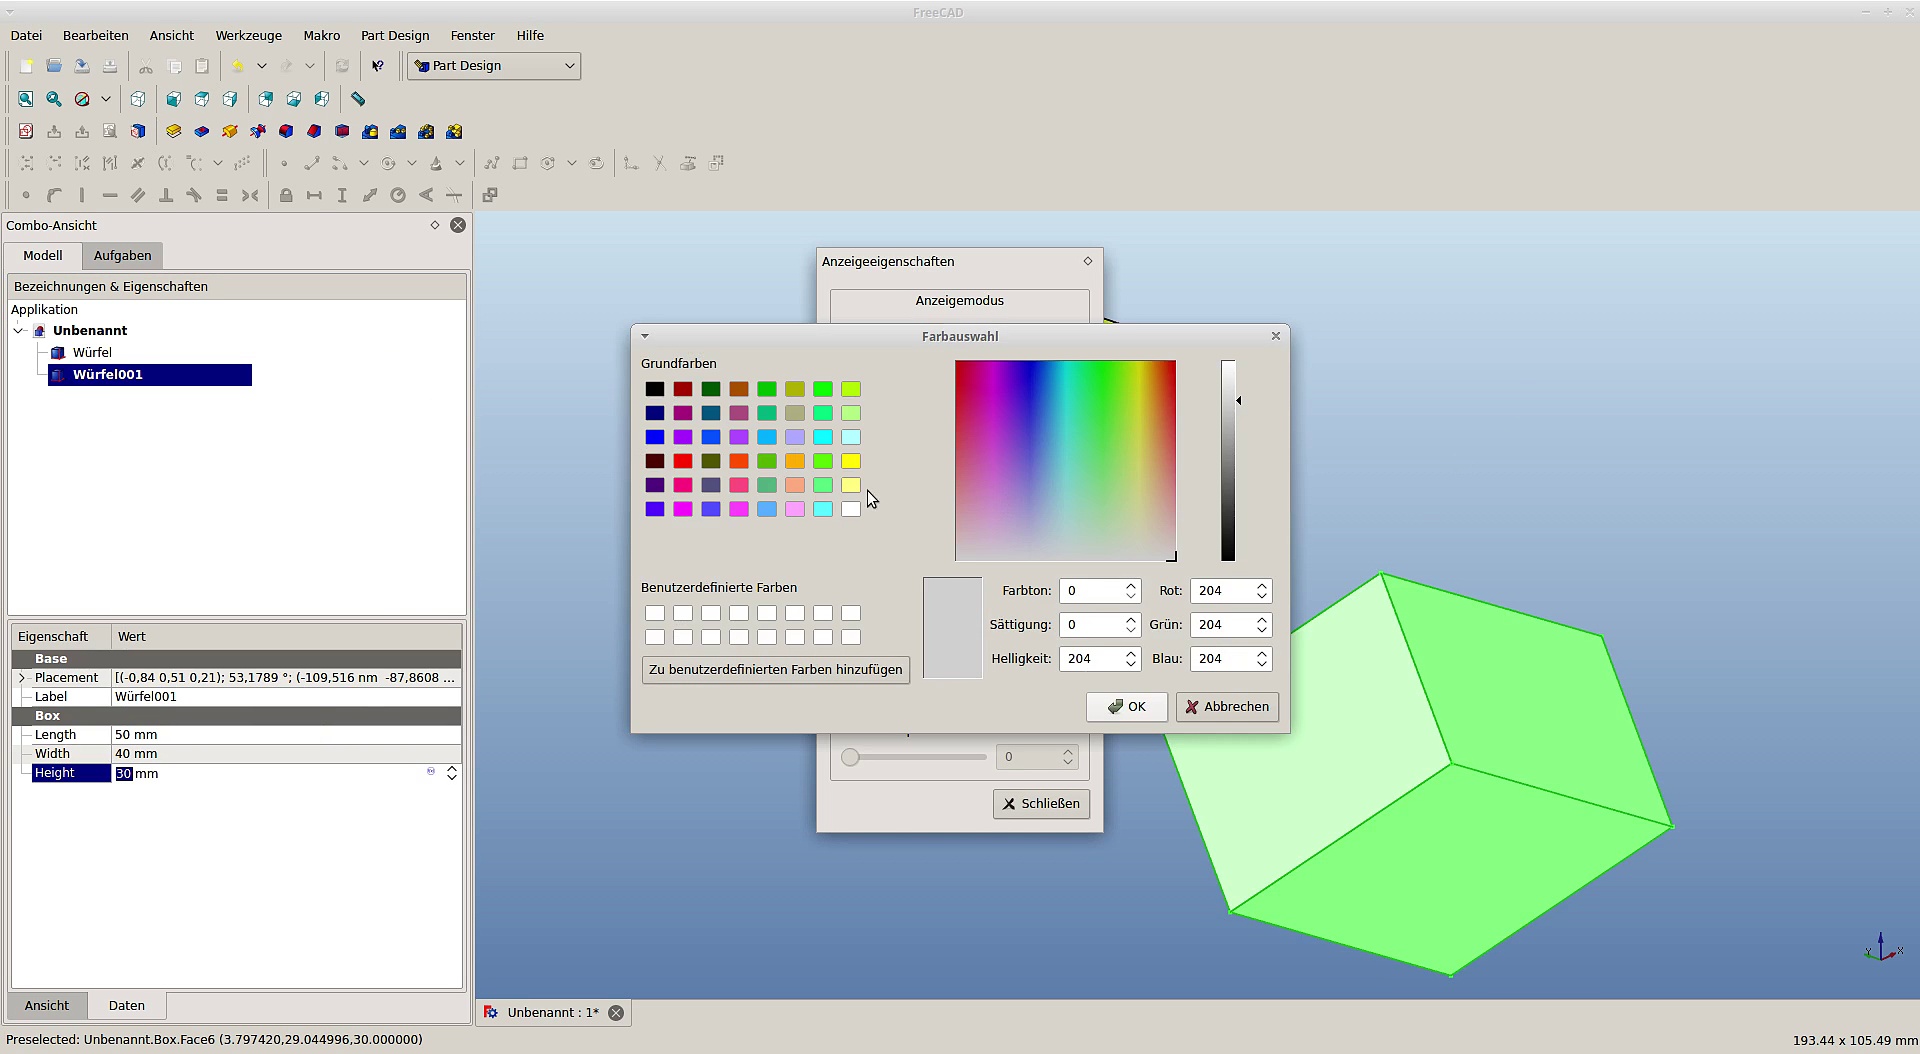
Task: Toggle floating of the Combo-Ansicht panel
Action: 435,225
